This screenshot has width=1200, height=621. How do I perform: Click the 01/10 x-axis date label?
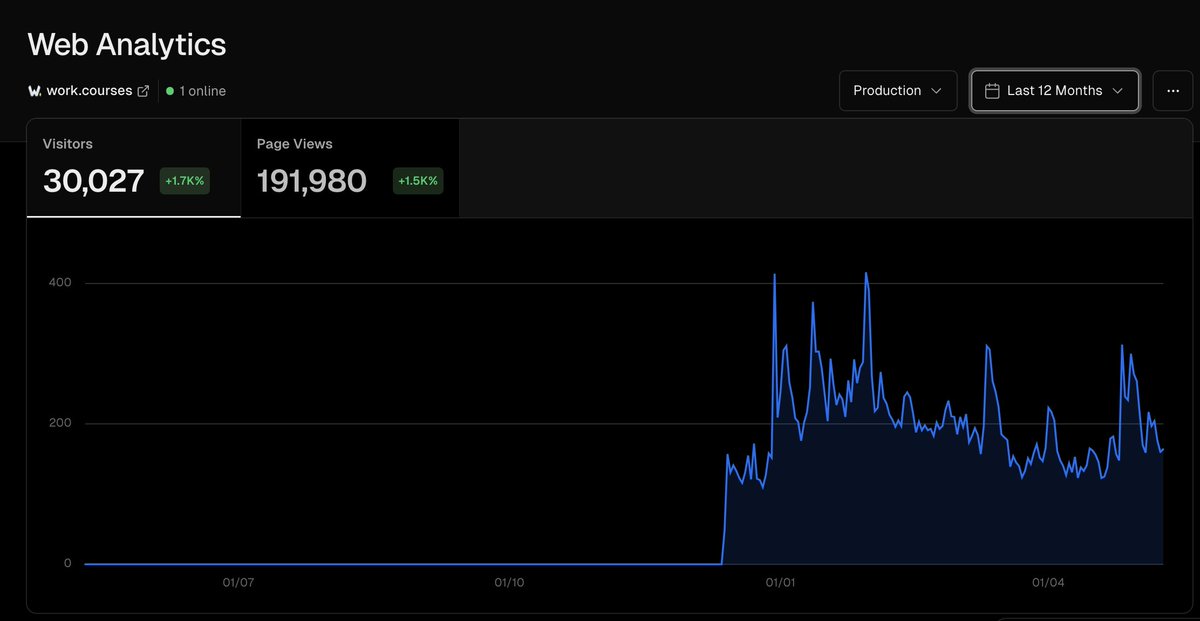tap(509, 582)
